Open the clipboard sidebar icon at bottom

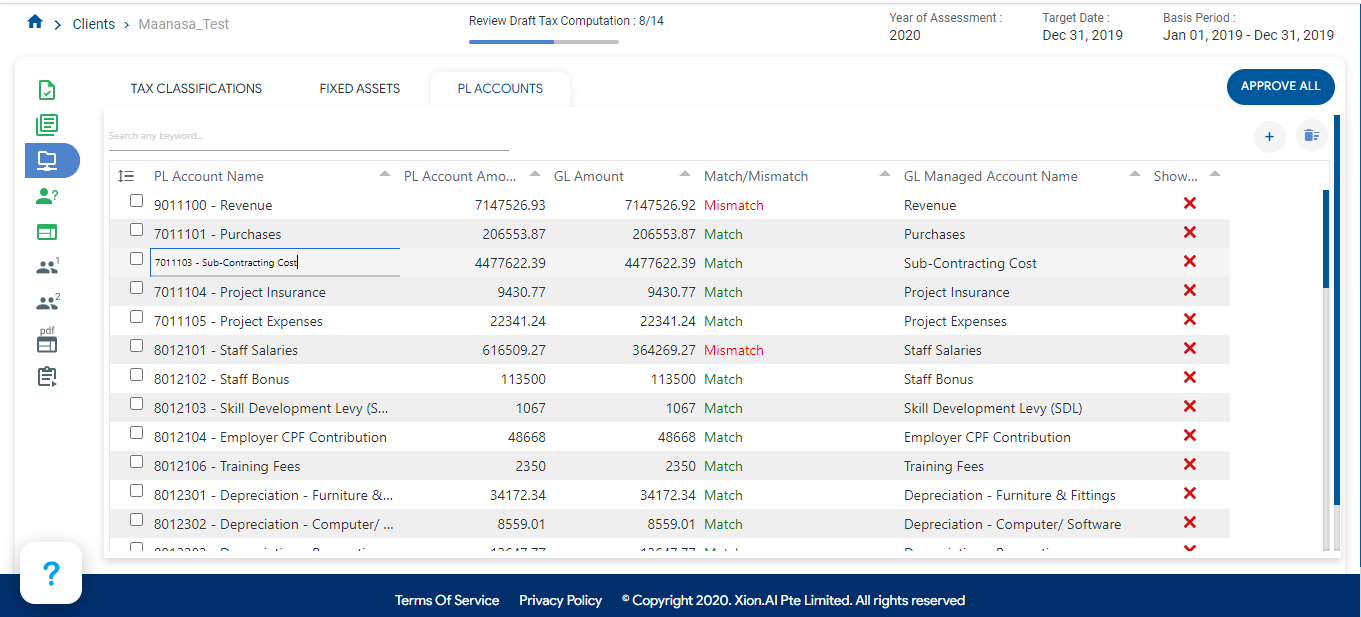coord(47,377)
